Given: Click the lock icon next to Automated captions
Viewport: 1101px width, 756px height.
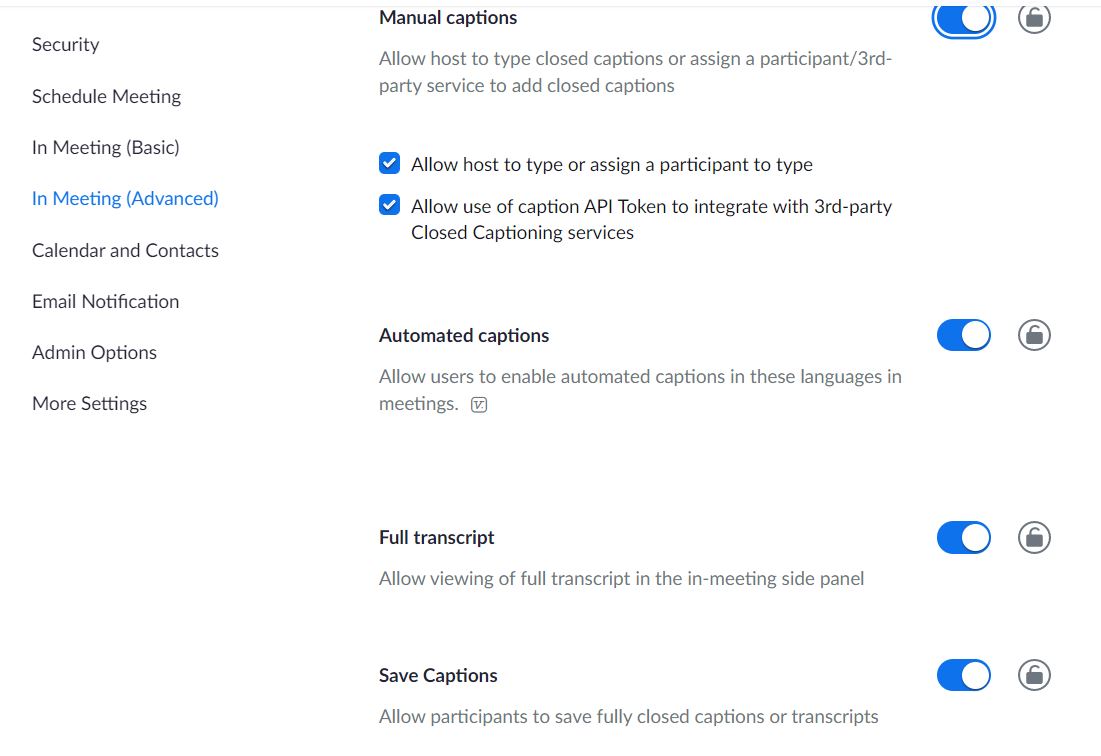Looking at the screenshot, I should pos(1034,335).
